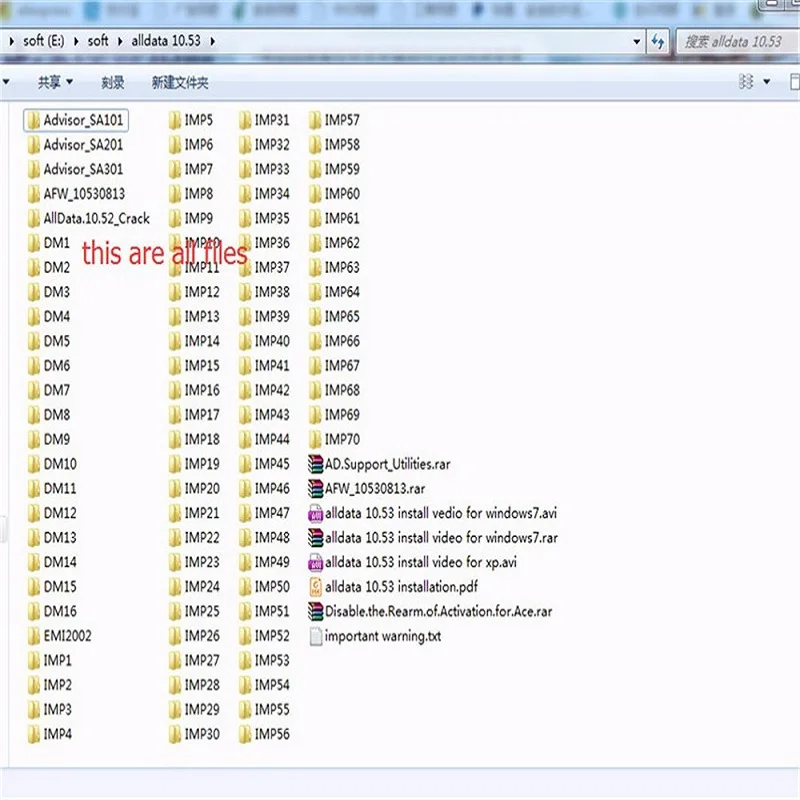Navigate to soft (E:) in the address bar

tap(44, 41)
